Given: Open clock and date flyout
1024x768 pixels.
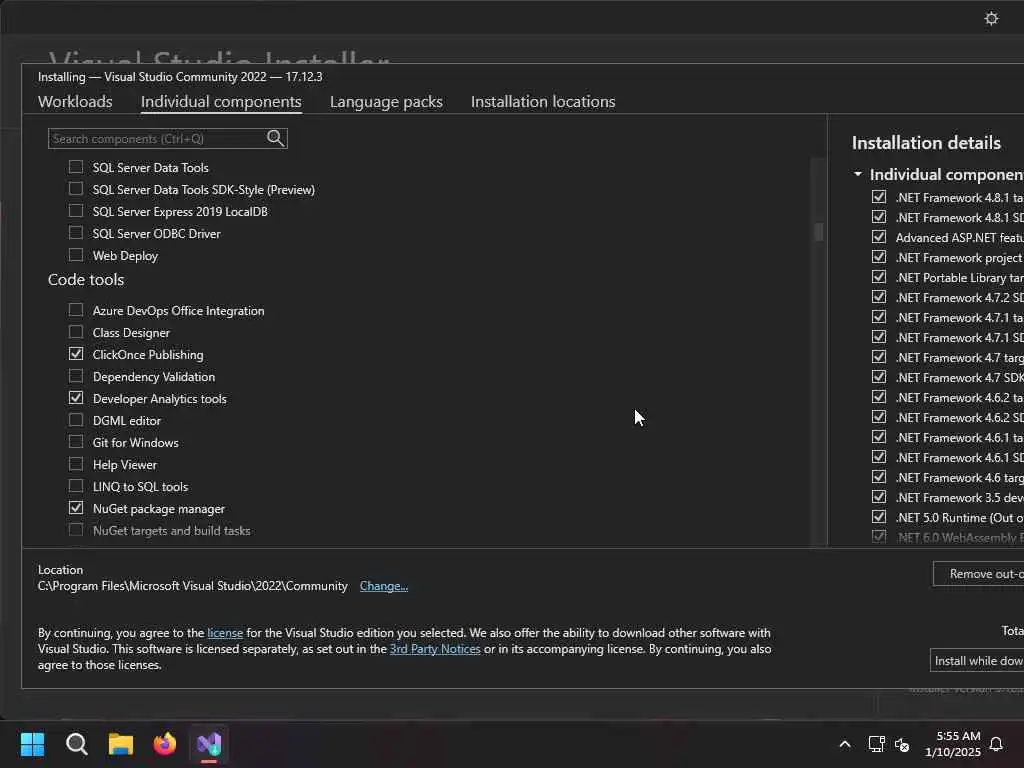Looking at the screenshot, I should click(x=953, y=744).
